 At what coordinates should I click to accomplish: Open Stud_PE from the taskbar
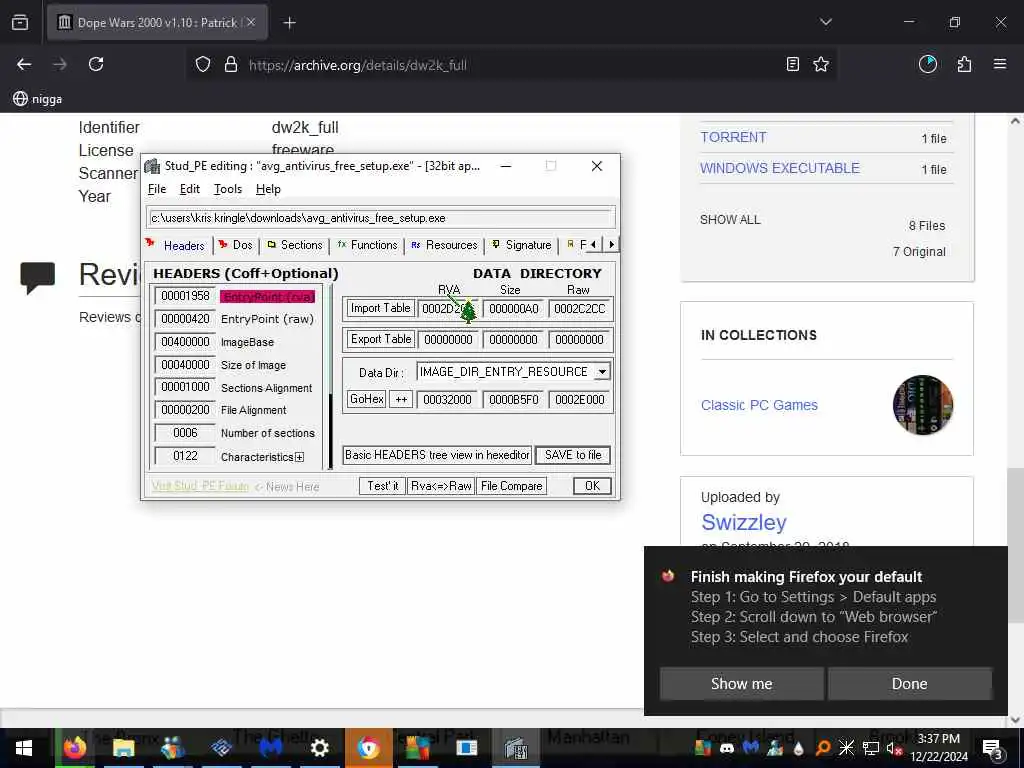516,748
